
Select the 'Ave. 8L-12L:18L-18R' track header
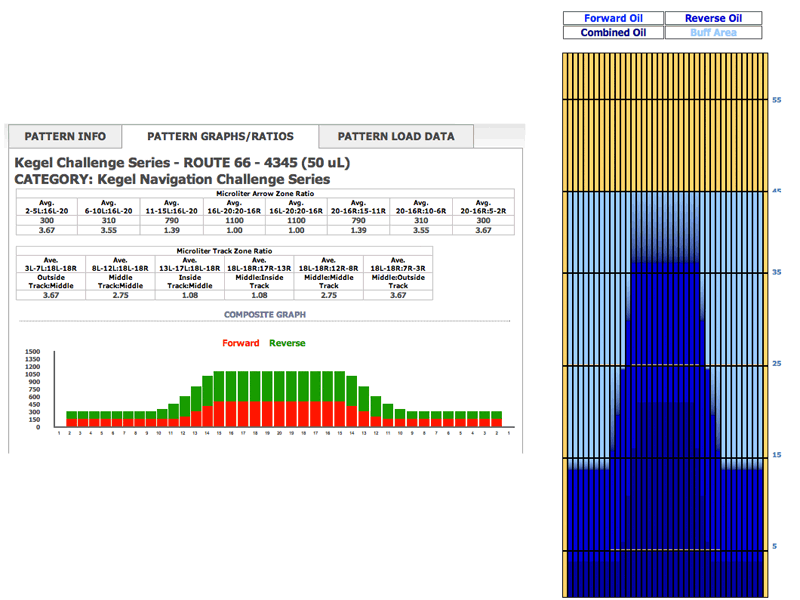point(120,264)
